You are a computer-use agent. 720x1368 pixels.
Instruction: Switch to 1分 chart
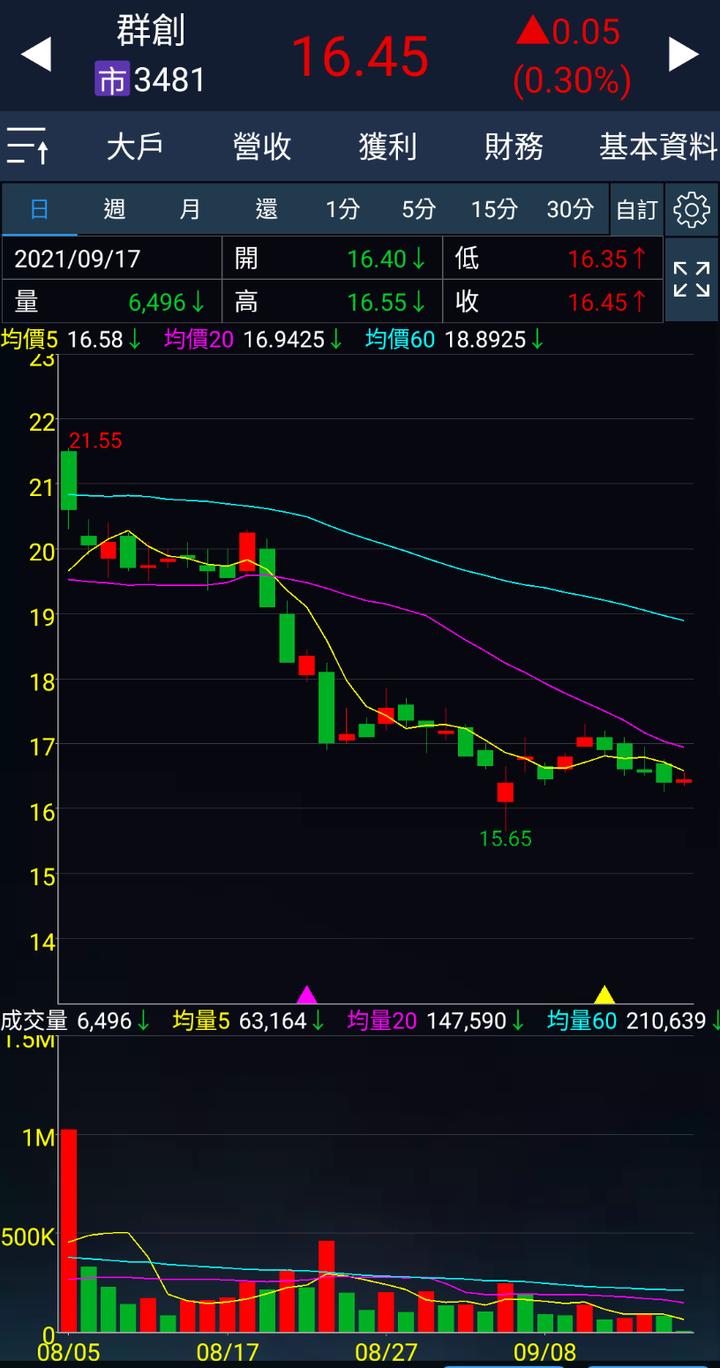[343, 209]
